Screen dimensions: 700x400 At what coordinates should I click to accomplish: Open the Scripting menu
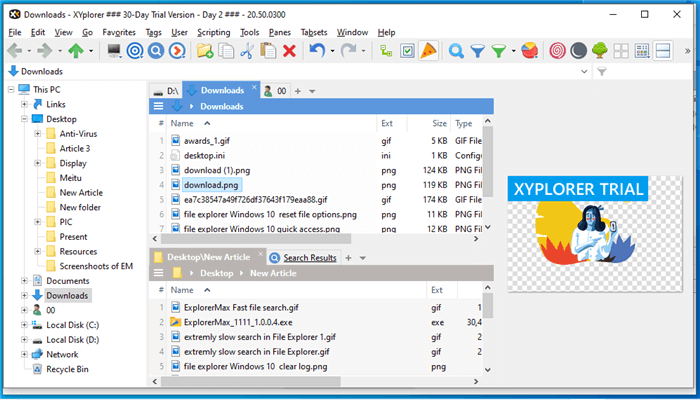click(x=214, y=32)
